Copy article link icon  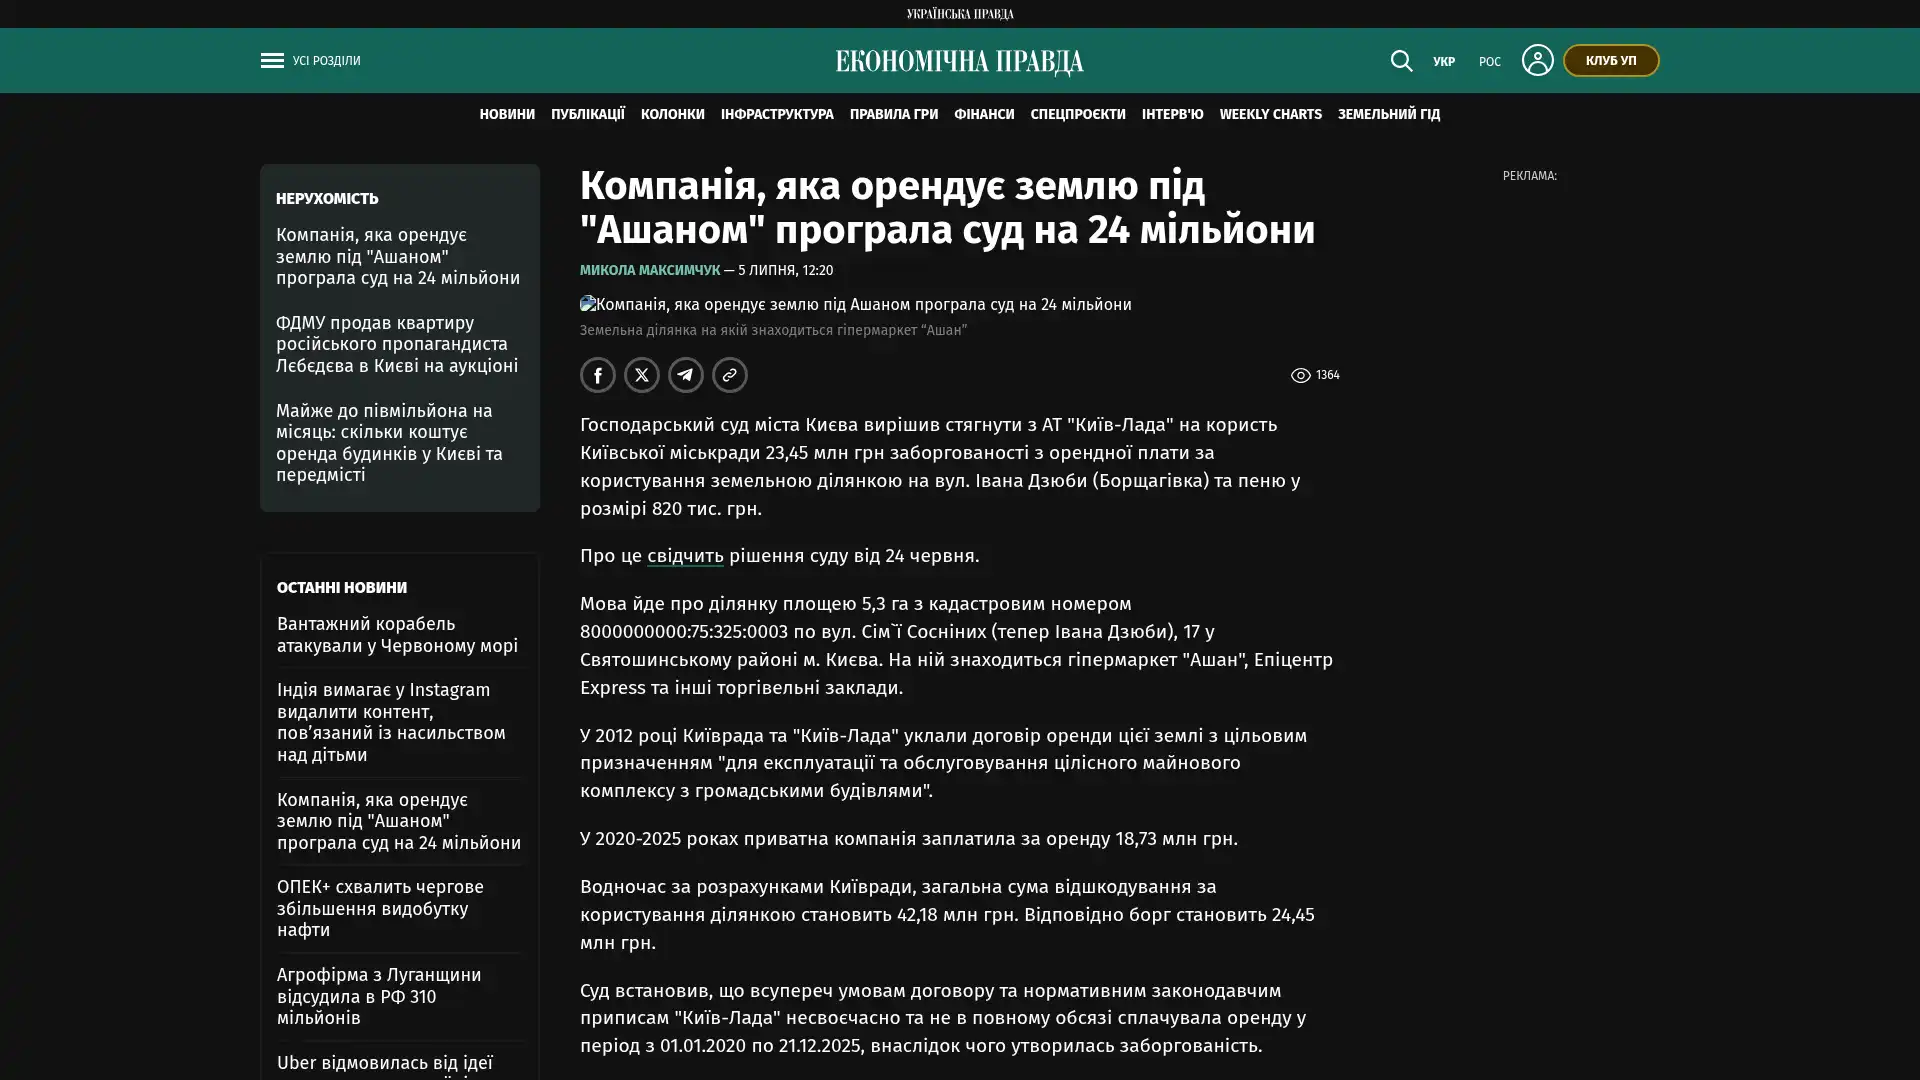coord(730,375)
